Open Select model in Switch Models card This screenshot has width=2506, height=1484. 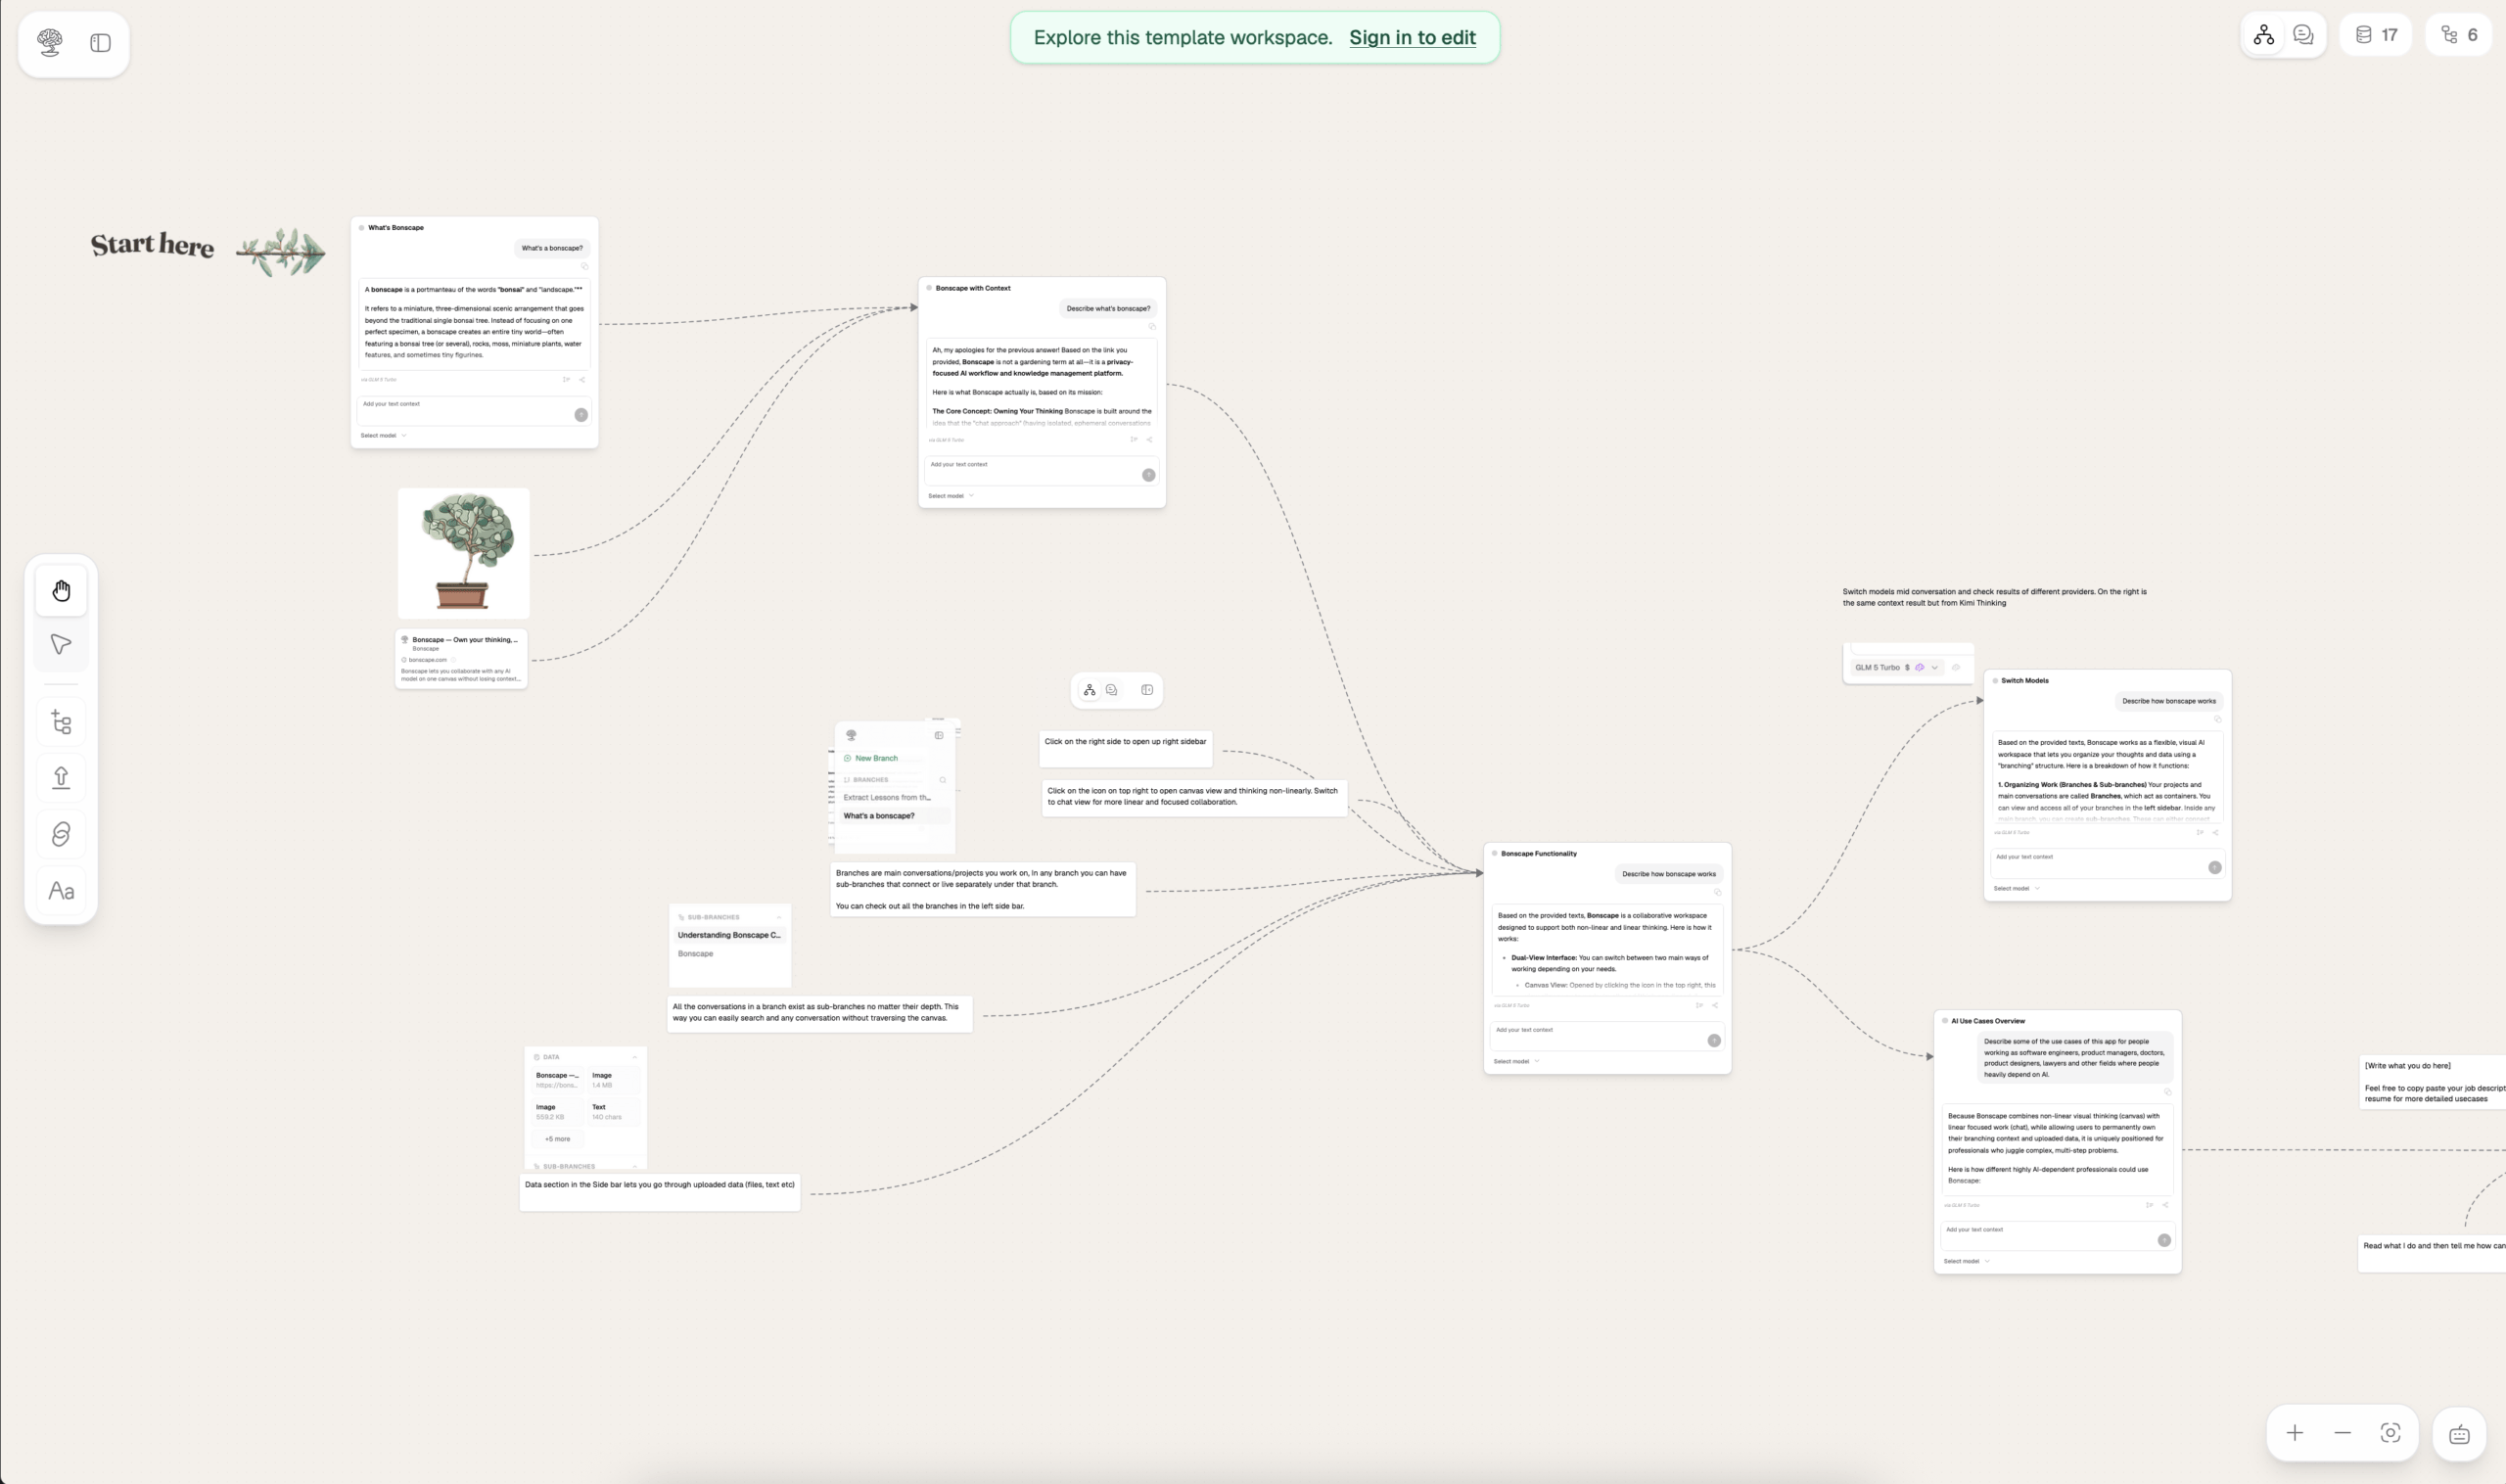point(2016,889)
